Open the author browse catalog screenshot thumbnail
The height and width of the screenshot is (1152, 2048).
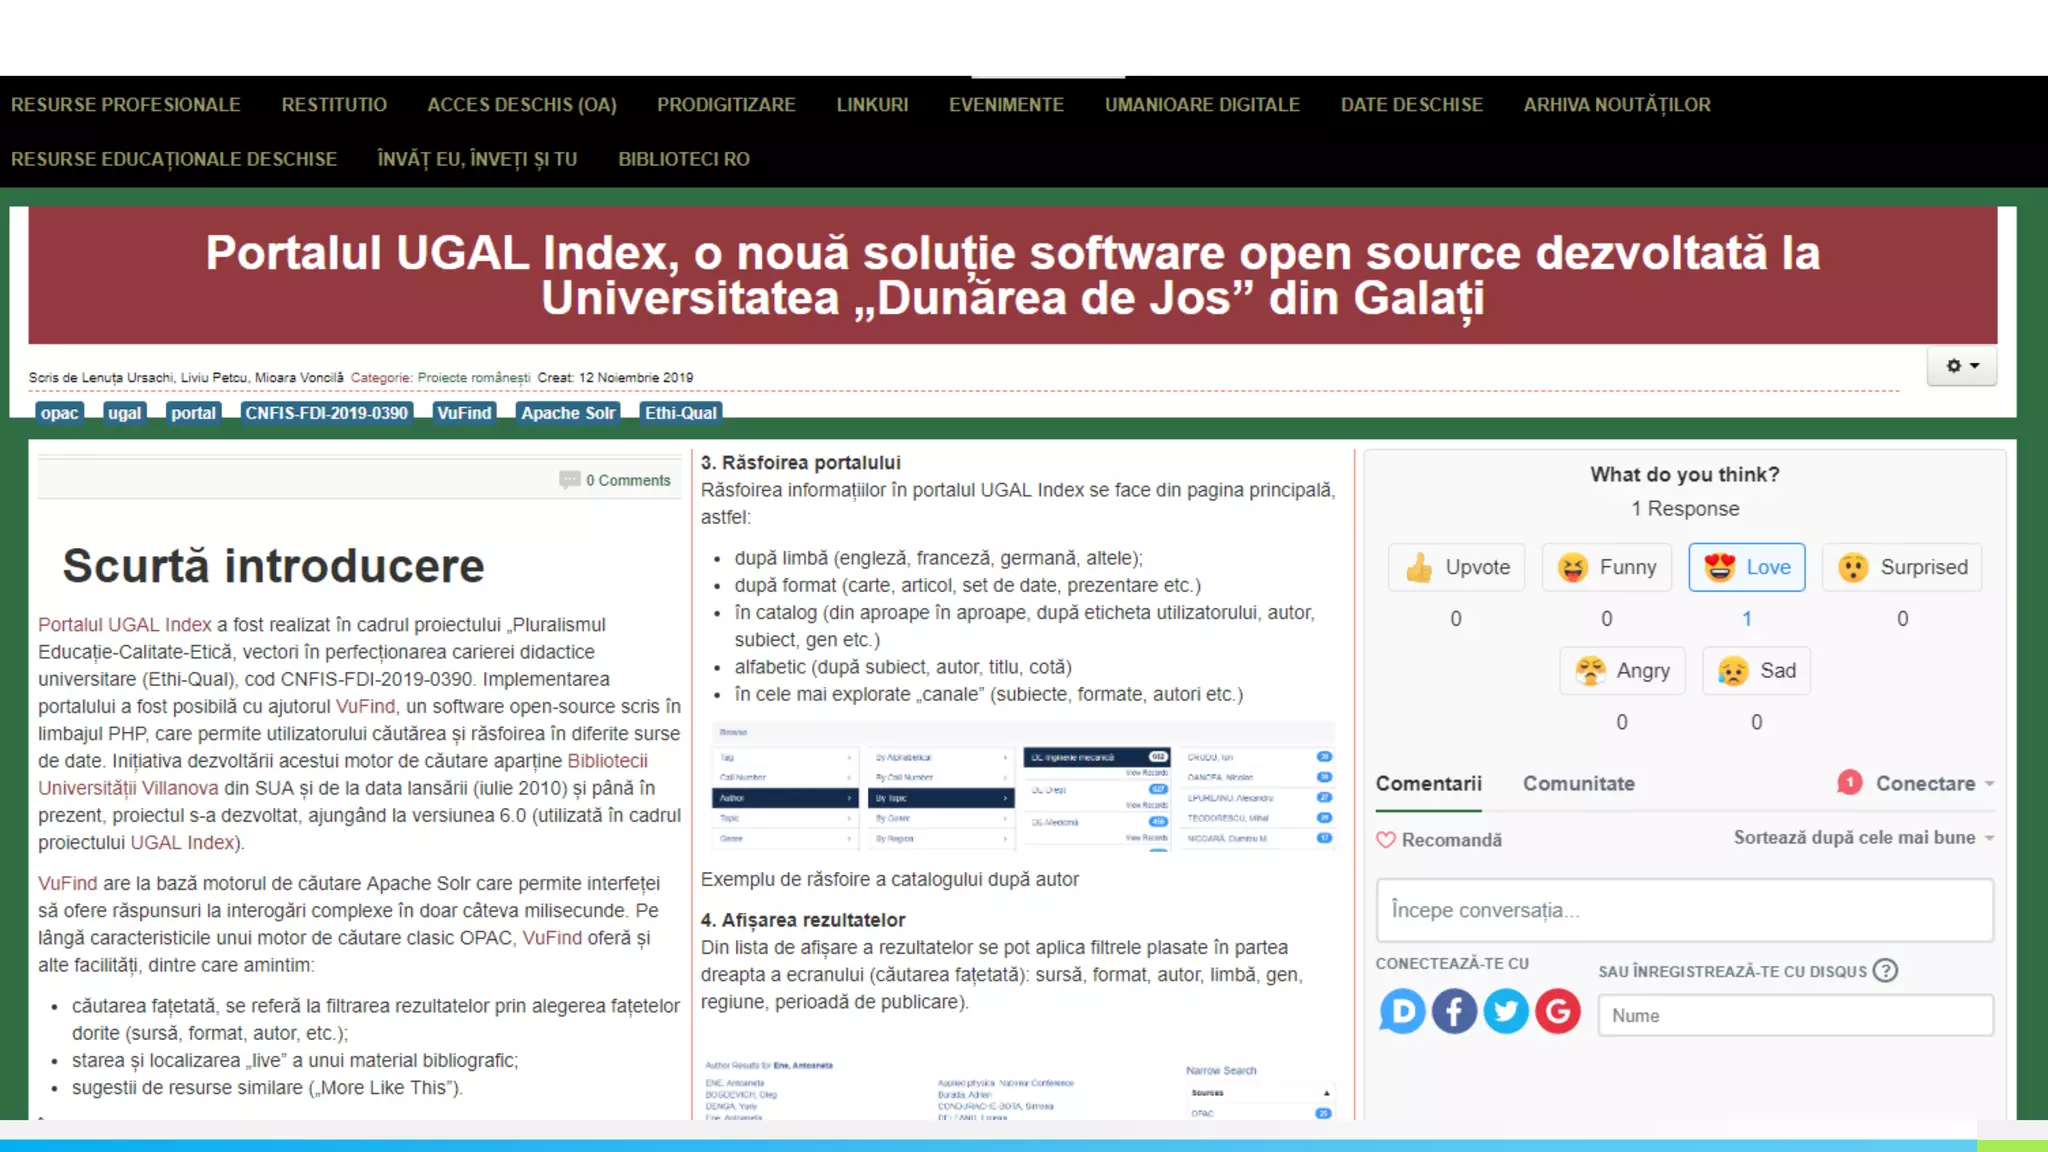(1023, 786)
